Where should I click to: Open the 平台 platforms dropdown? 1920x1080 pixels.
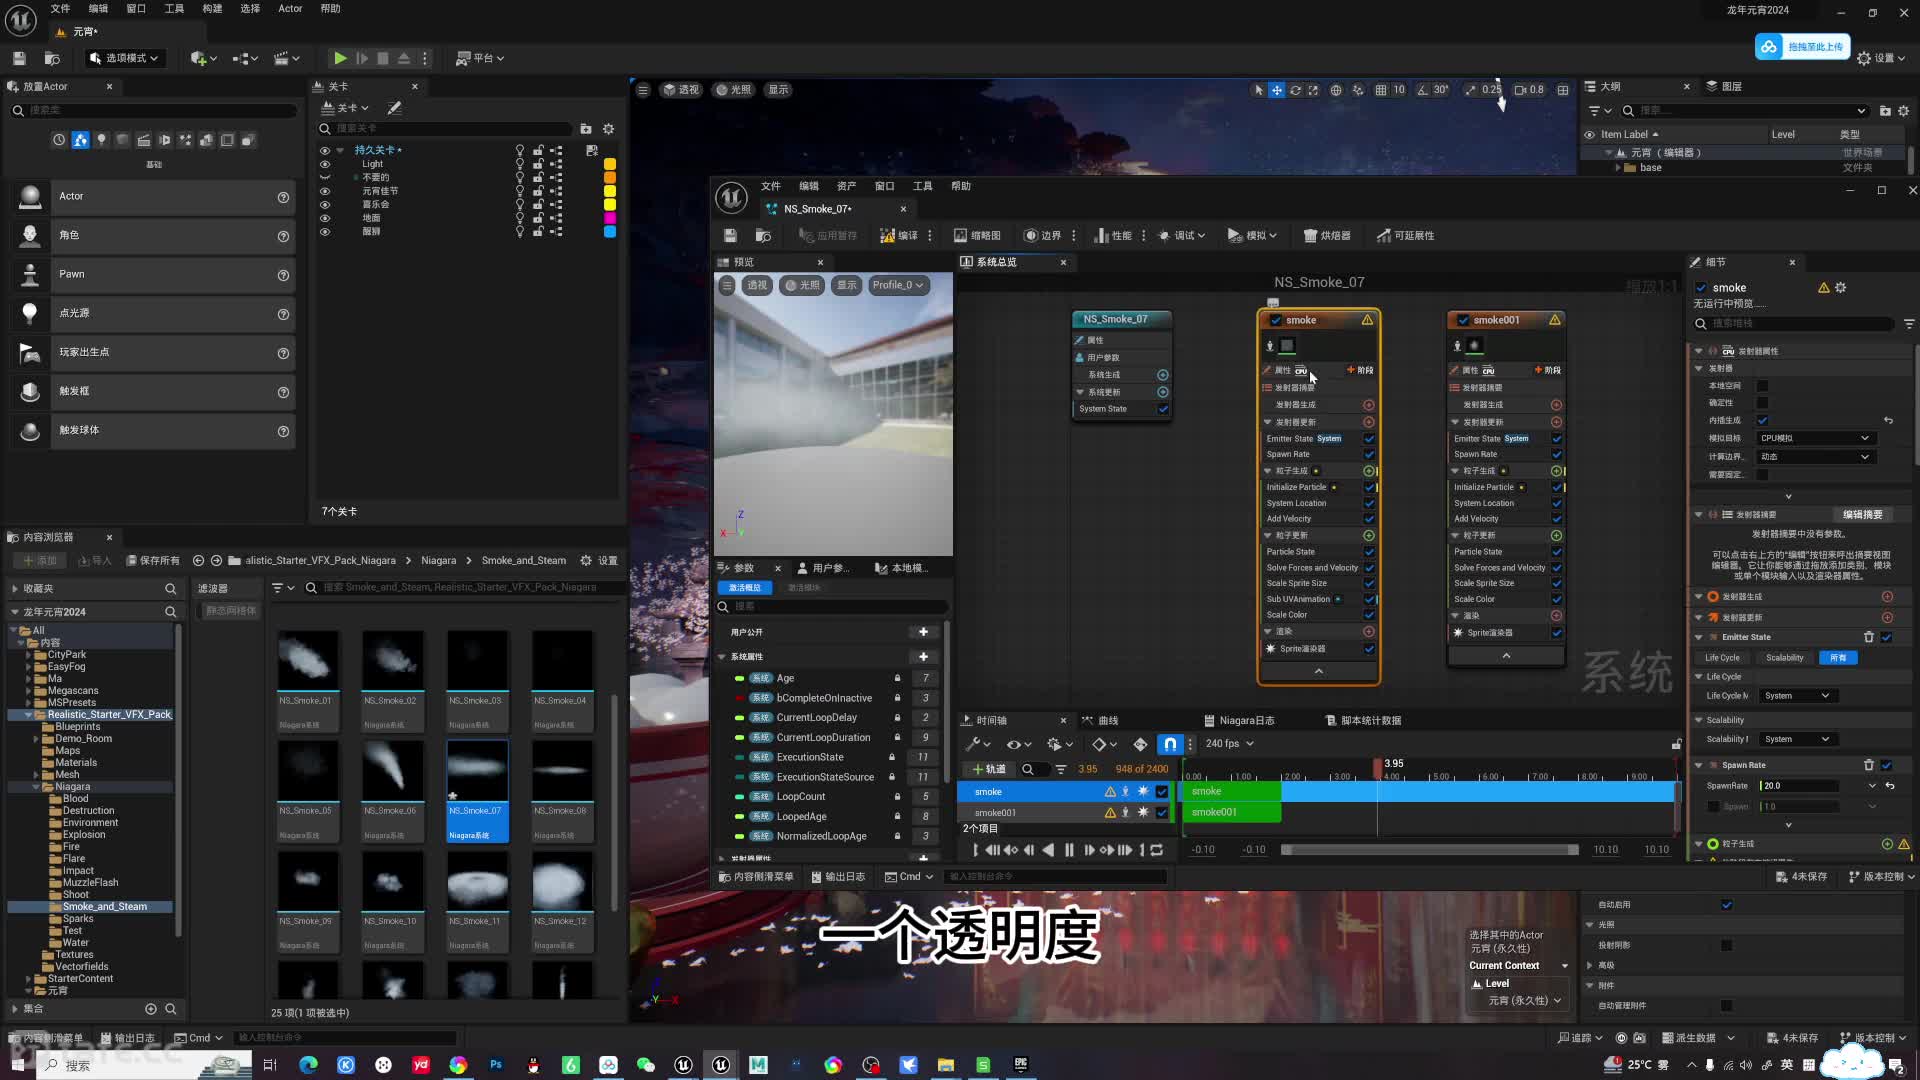point(480,58)
